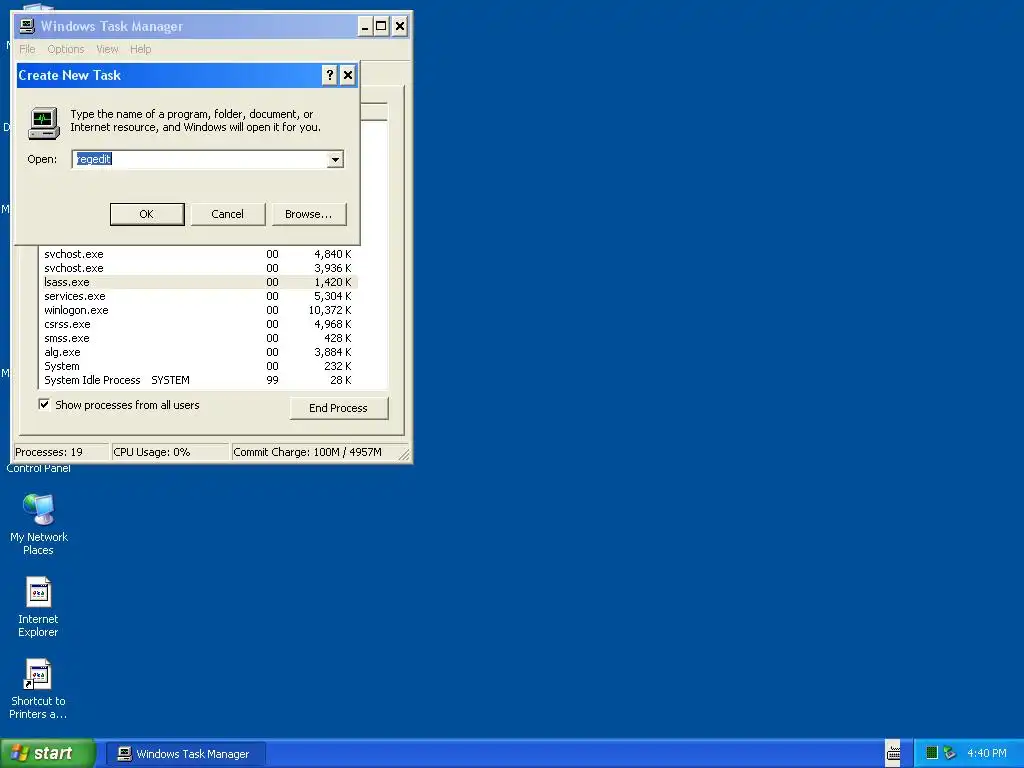
Task: Click the resize grip of Task Manager
Action: coord(404,454)
